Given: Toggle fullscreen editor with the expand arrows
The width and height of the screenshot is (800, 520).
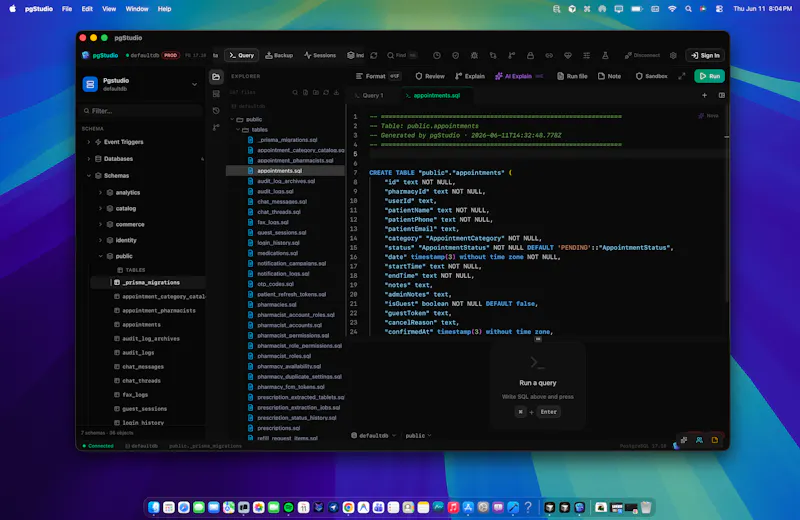Looking at the screenshot, I should (682, 76).
